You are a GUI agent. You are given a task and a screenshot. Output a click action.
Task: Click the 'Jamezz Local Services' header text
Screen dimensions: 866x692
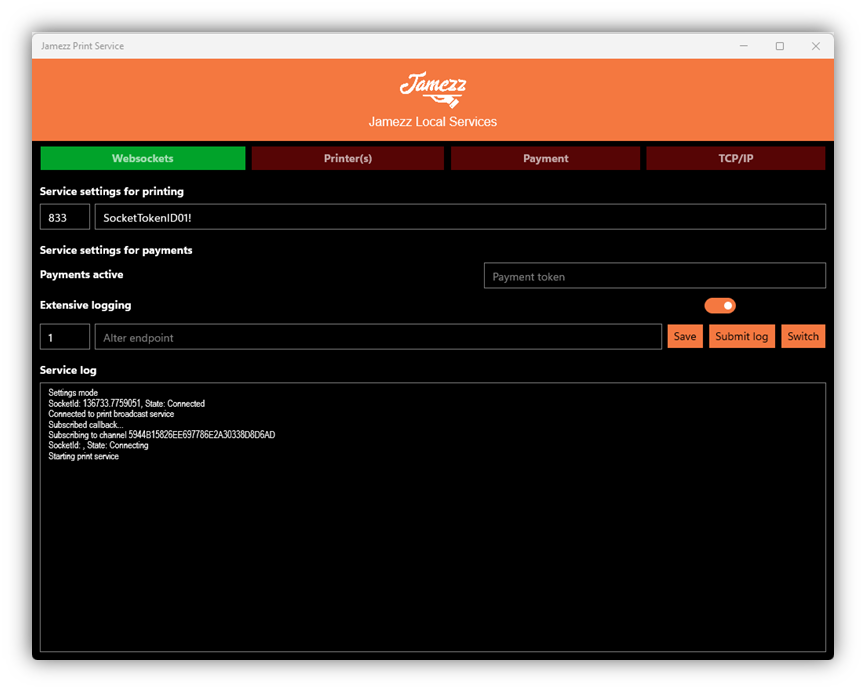point(432,122)
